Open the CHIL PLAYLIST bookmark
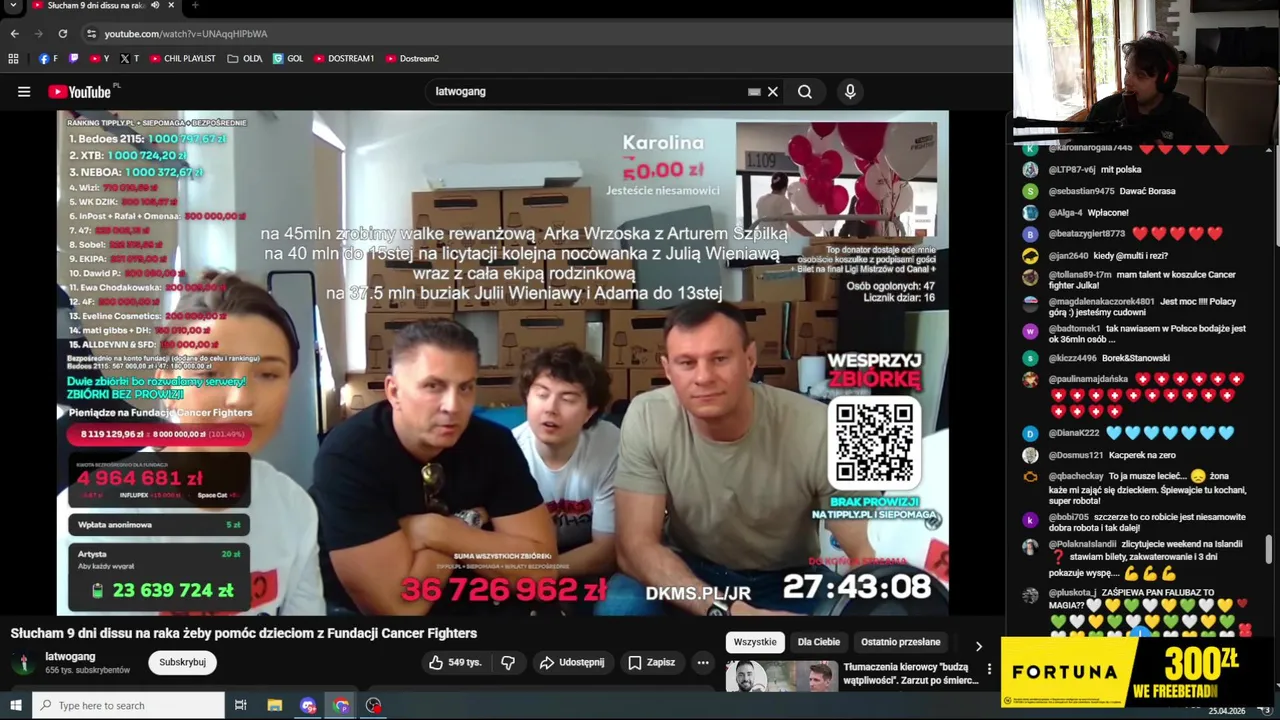The height and width of the screenshot is (720, 1280). pyautogui.click(x=183, y=59)
